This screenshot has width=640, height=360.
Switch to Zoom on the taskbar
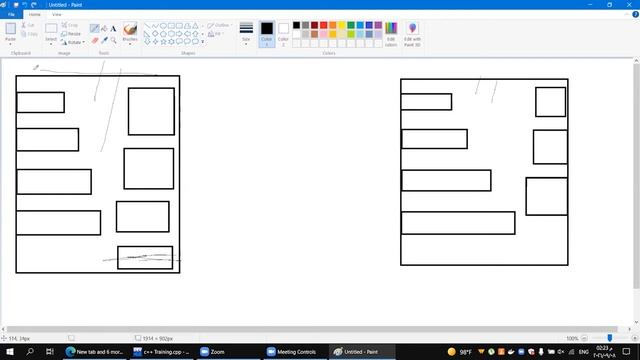(212, 352)
